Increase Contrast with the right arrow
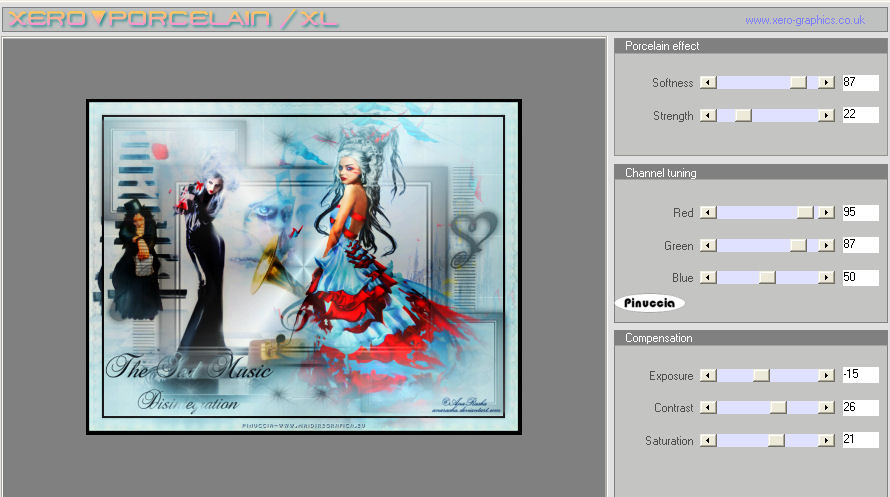This screenshot has width=890, height=497. pyautogui.click(x=826, y=407)
